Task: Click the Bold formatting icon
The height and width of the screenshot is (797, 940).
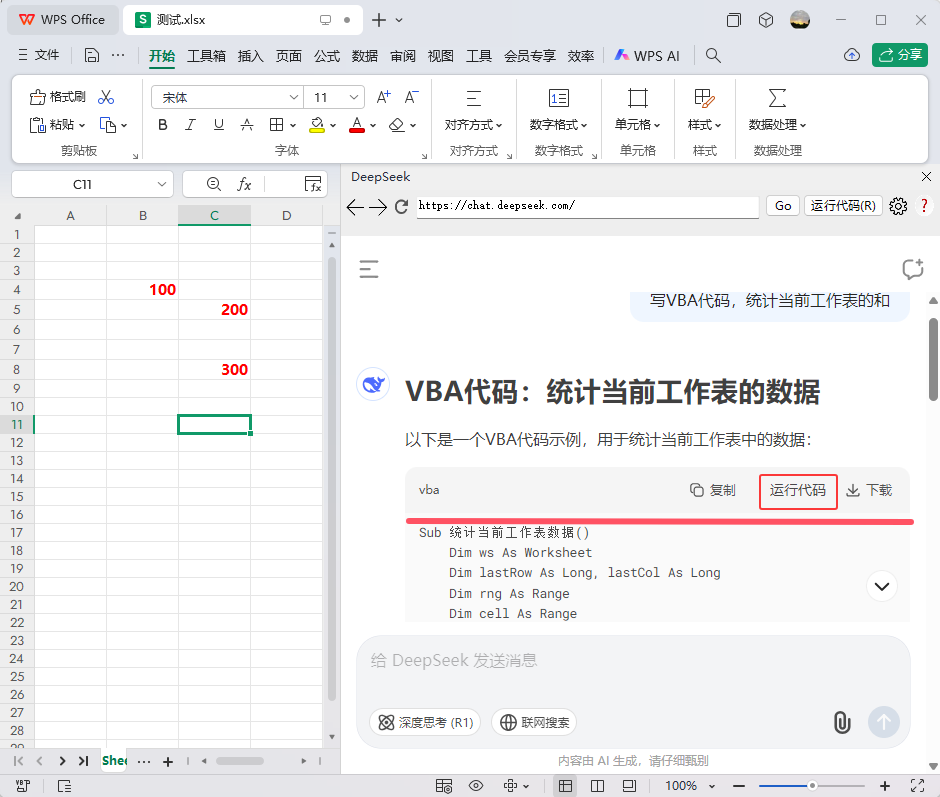Action: tap(163, 125)
